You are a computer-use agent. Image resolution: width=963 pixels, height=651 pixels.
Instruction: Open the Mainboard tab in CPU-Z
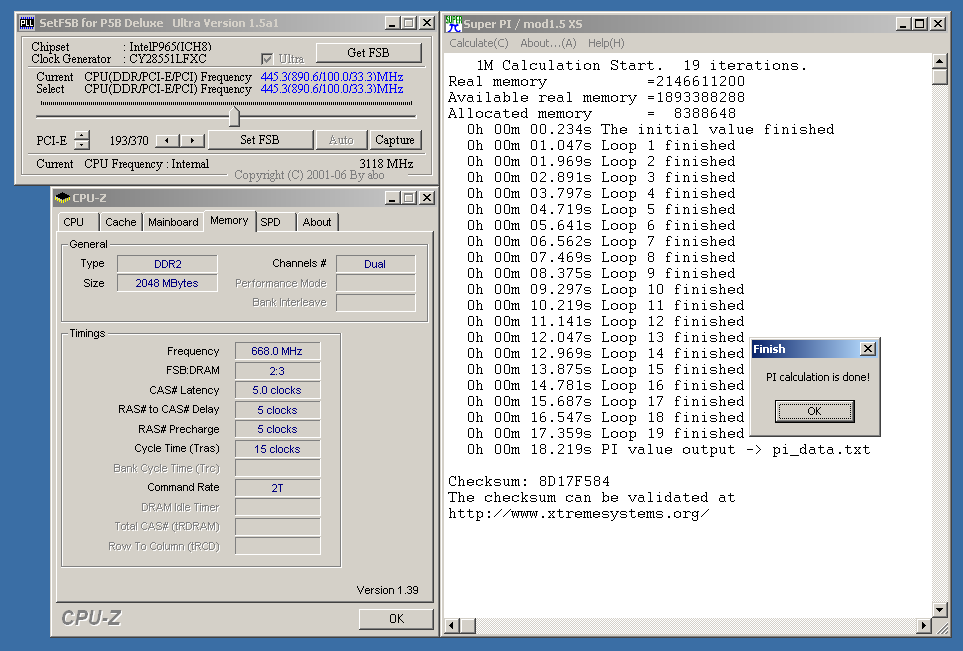pyautogui.click(x=173, y=222)
